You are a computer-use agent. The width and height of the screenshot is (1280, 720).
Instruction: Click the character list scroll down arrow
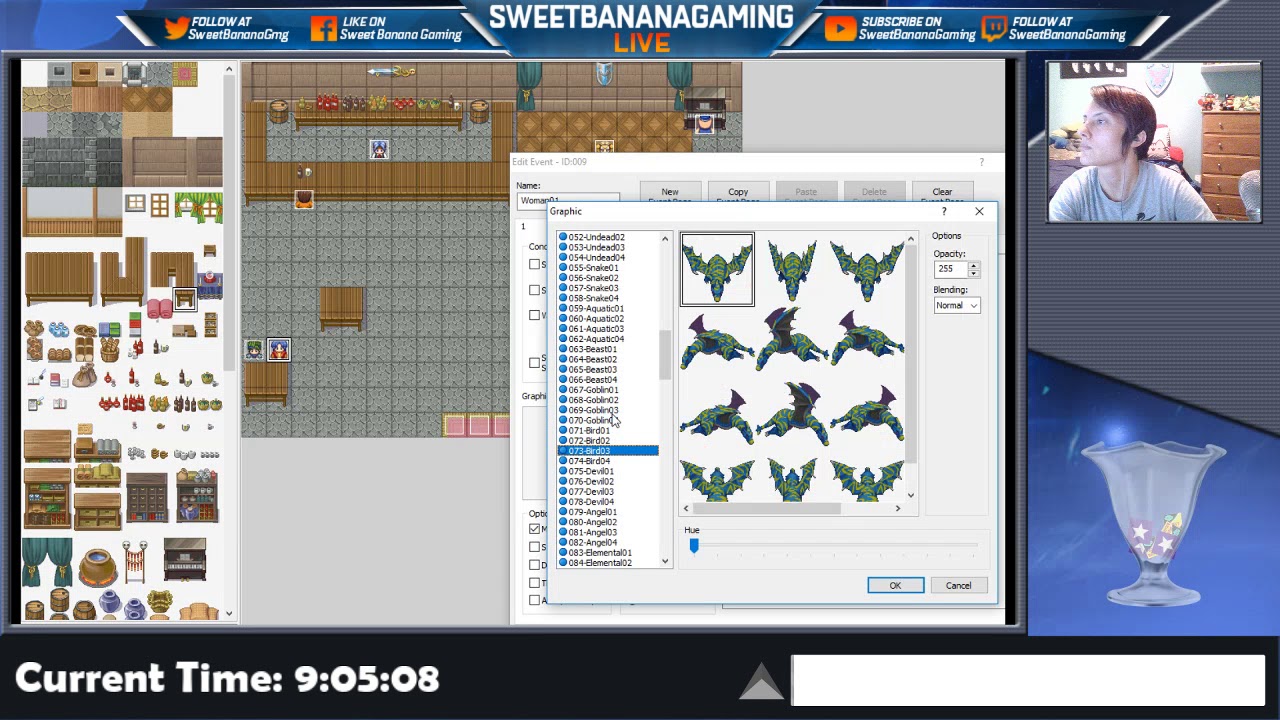click(x=665, y=562)
